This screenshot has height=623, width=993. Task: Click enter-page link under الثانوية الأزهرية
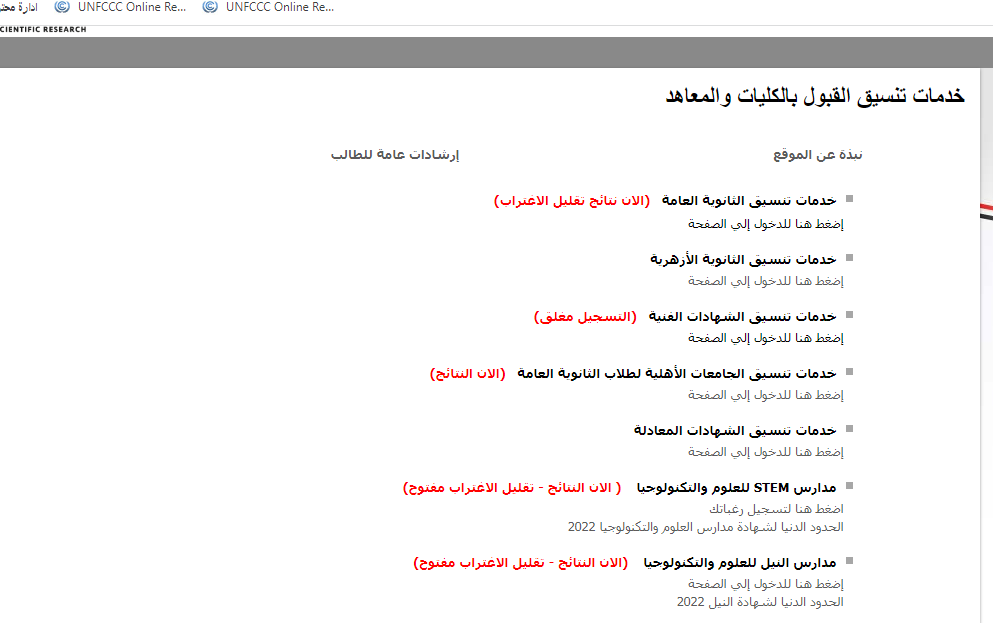[765, 281]
